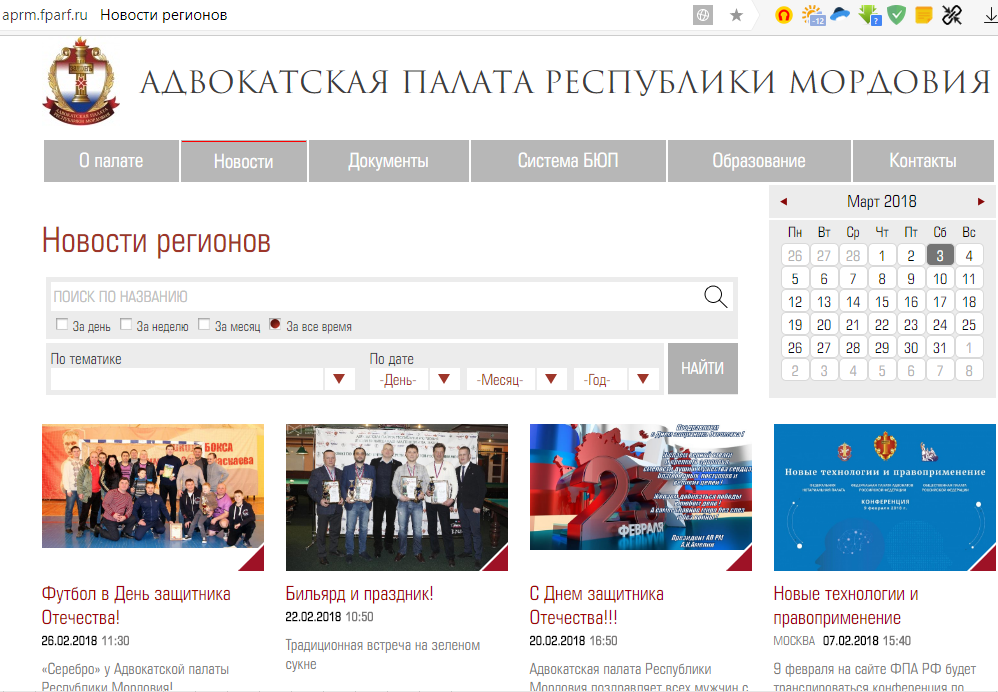Click the 'Поиск по названию' search field
Screen dimensions: 998x692
pyautogui.click(x=376, y=297)
